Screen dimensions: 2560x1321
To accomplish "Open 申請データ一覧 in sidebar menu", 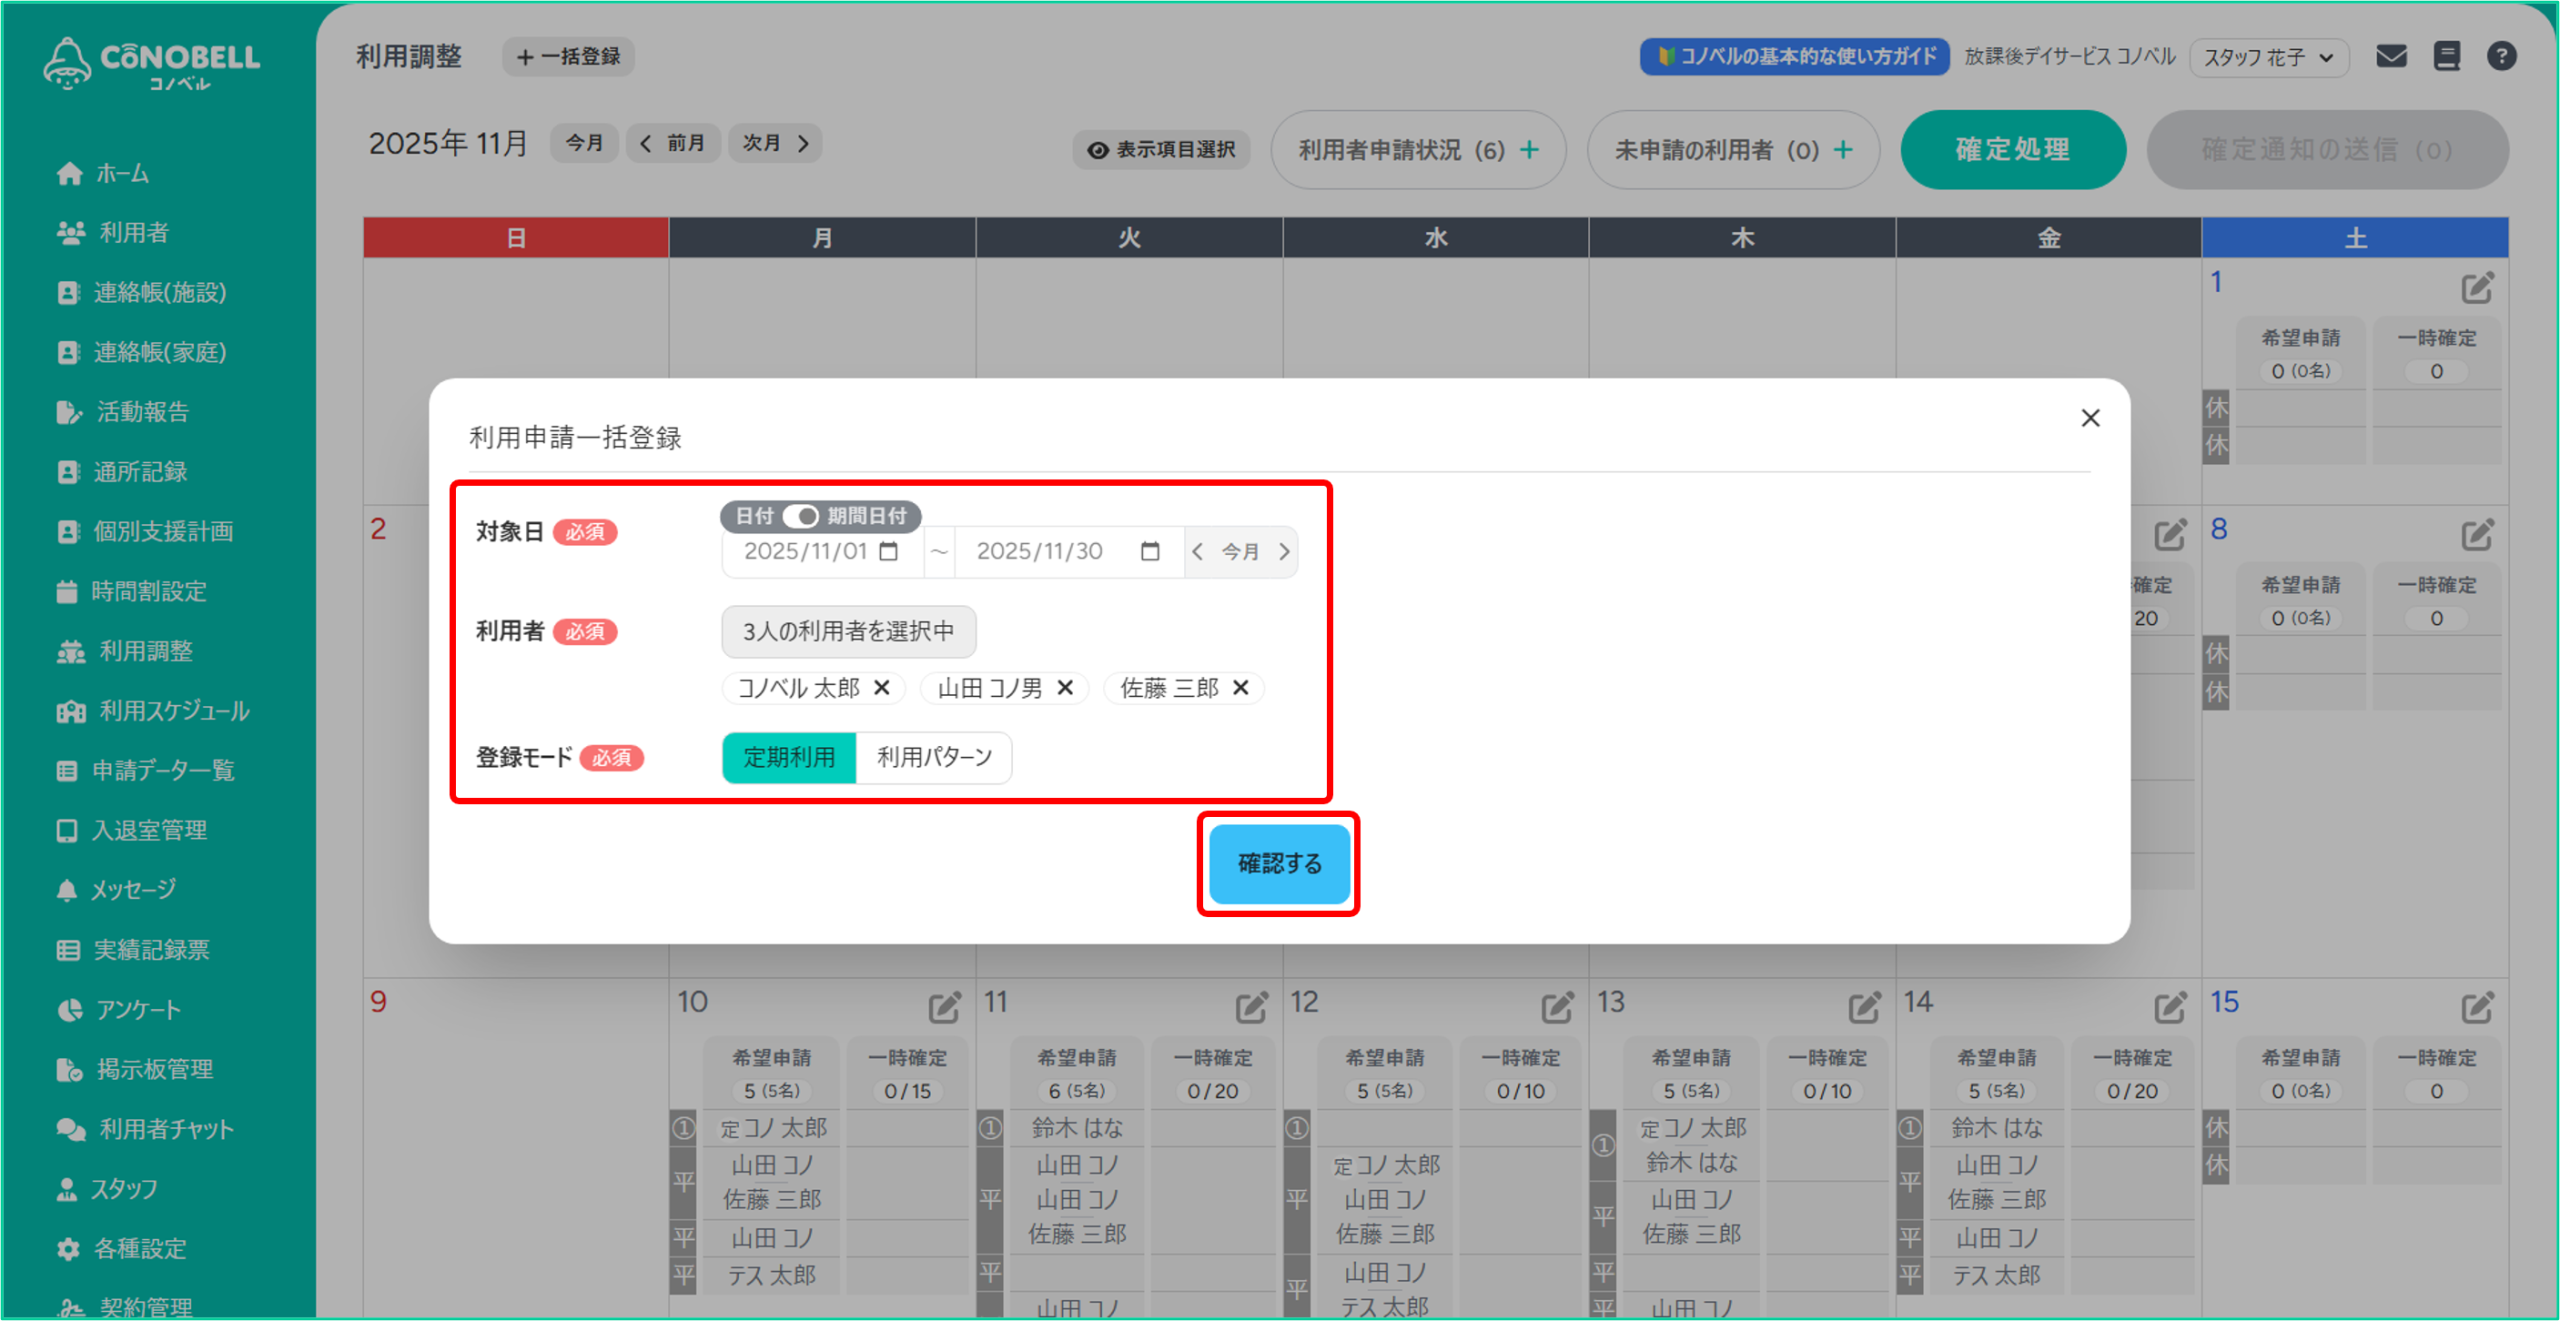I will pos(163,770).
